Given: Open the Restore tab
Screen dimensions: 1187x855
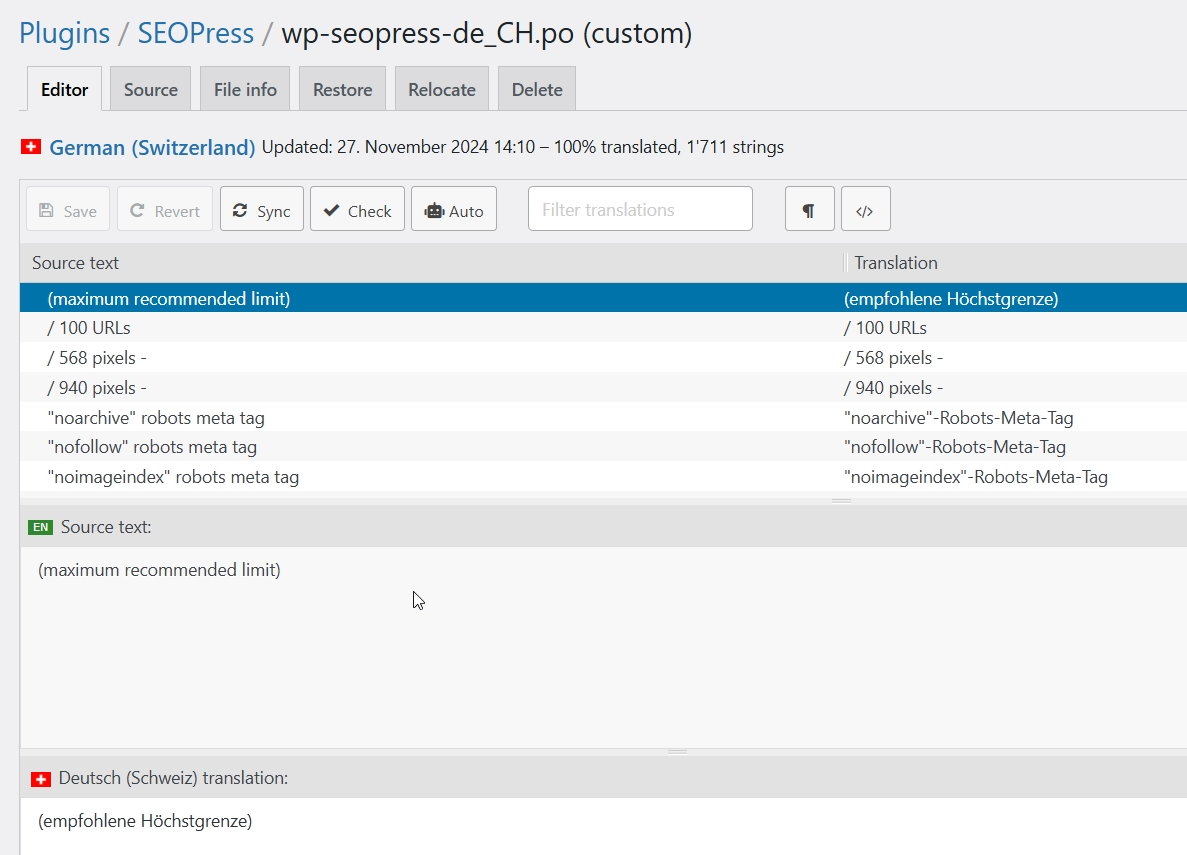Looking at the screenshot, I should click(x=342, y=89).
